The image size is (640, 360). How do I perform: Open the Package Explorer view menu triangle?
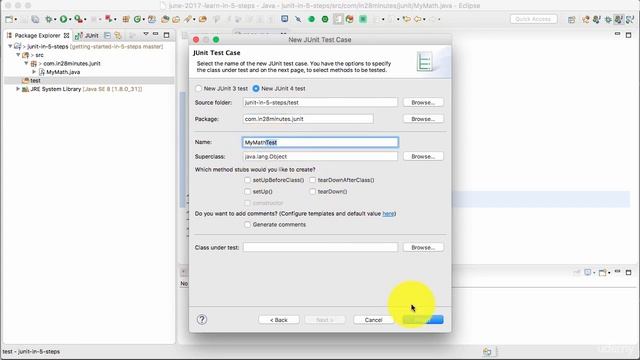click(x=145, y=34)
